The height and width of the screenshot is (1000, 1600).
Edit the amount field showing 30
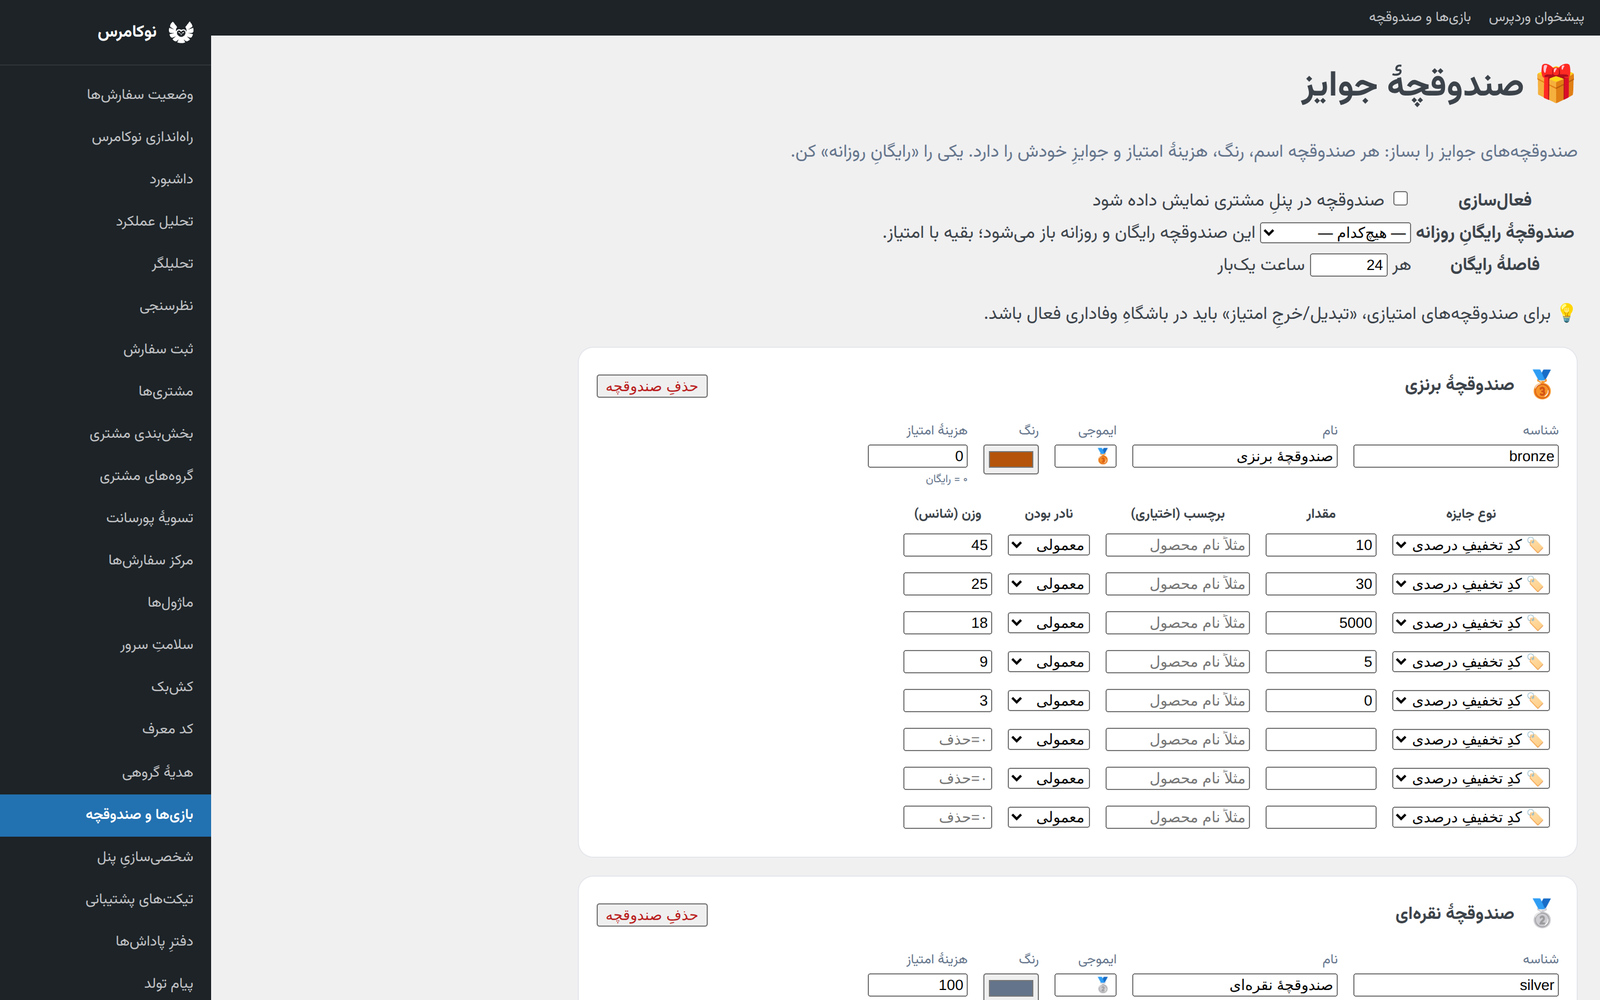pos(1321,584)
